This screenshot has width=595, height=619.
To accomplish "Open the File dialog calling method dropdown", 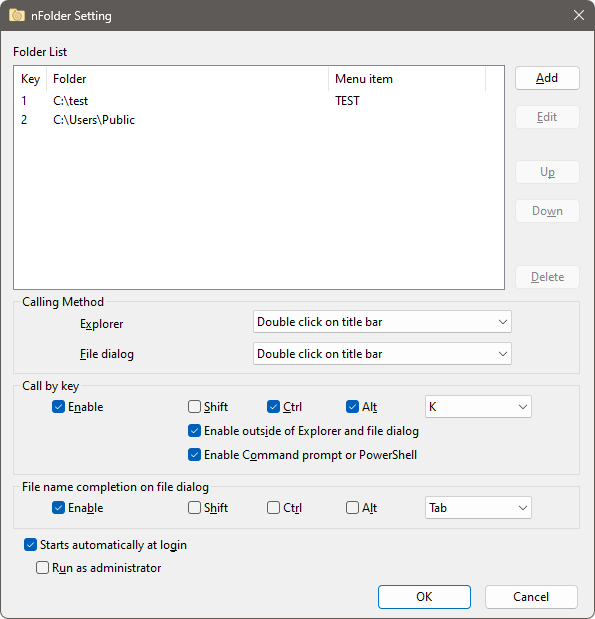I will (x=382, y=354).
